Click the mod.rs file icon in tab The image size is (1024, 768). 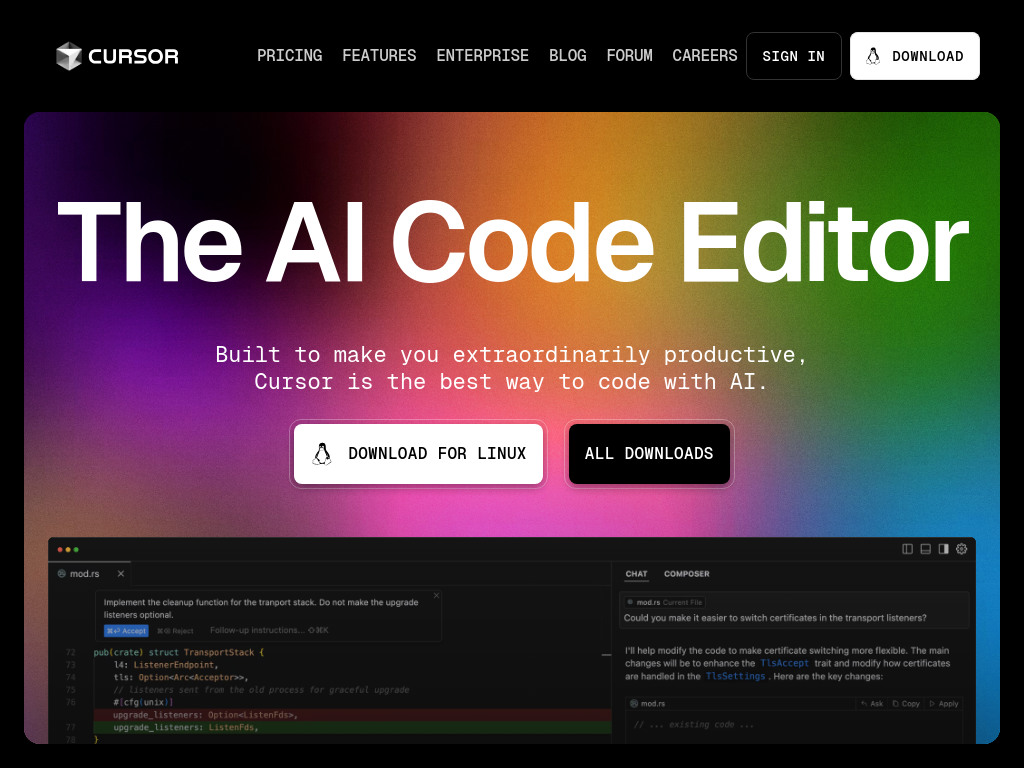click(61, 573)
